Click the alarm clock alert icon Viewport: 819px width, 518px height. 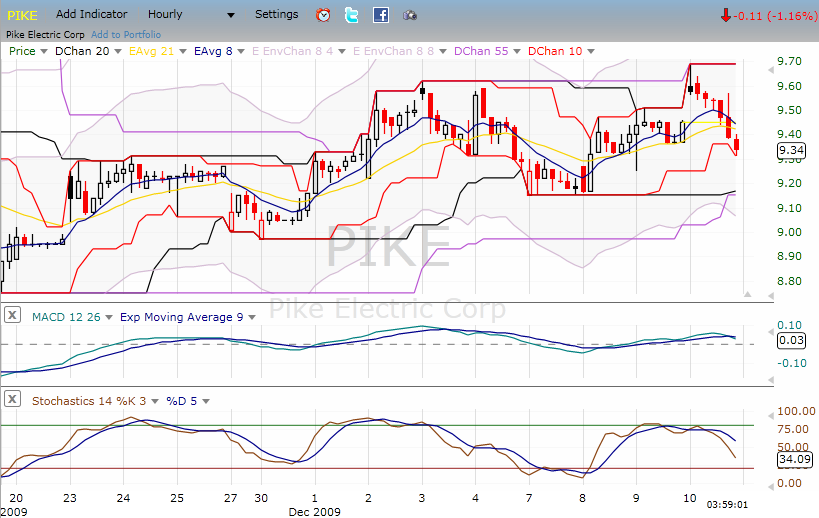(x=323, y=15)
